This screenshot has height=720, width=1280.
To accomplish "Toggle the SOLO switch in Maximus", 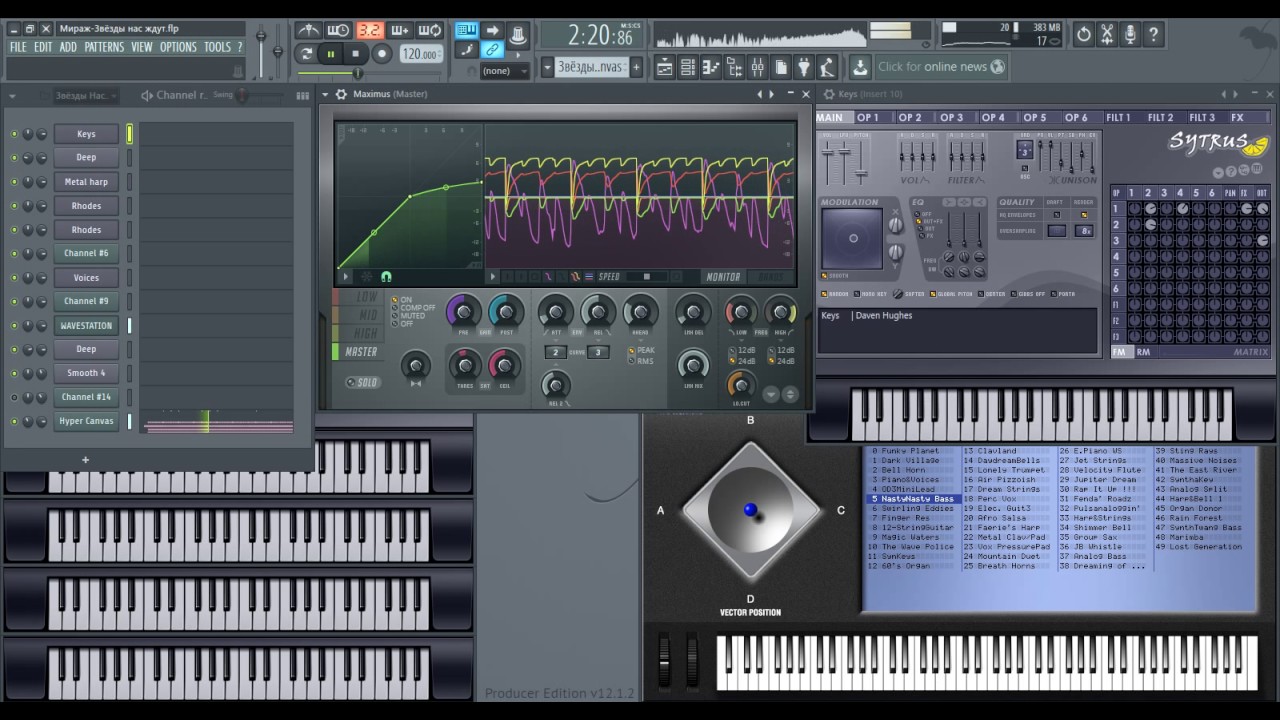I will [364, 383].
